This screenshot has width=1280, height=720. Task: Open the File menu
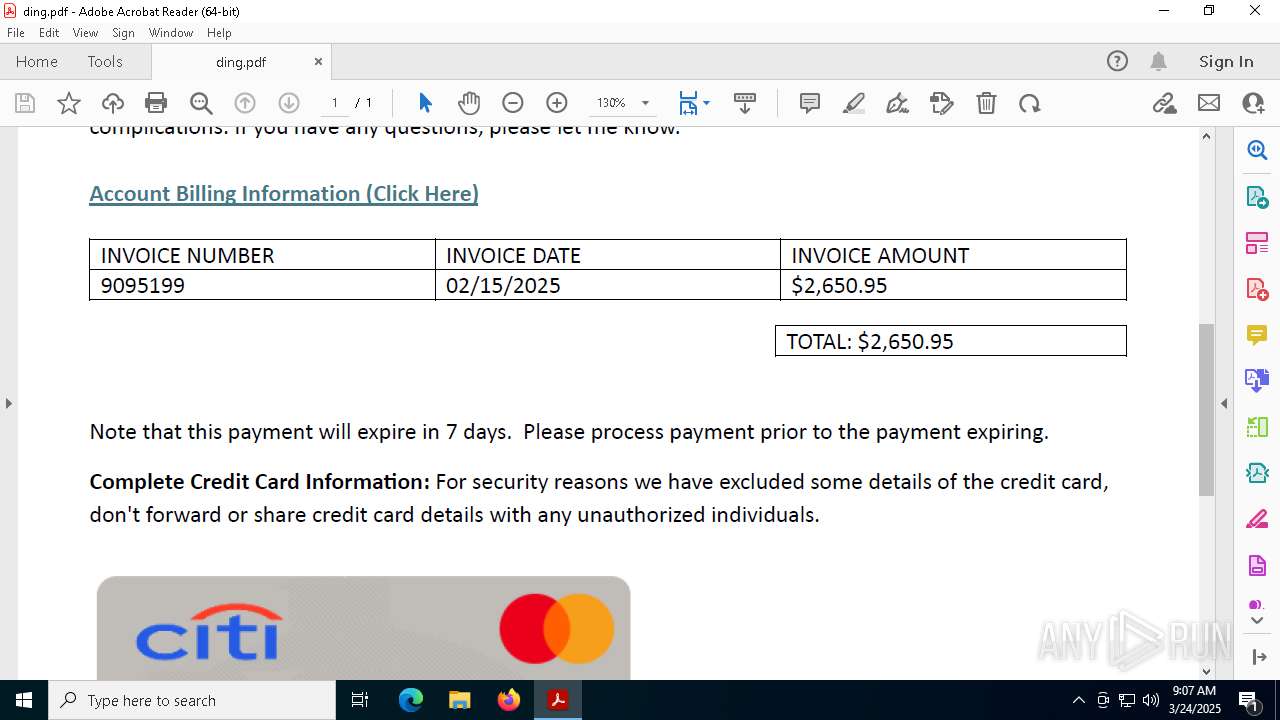point(16,32)
